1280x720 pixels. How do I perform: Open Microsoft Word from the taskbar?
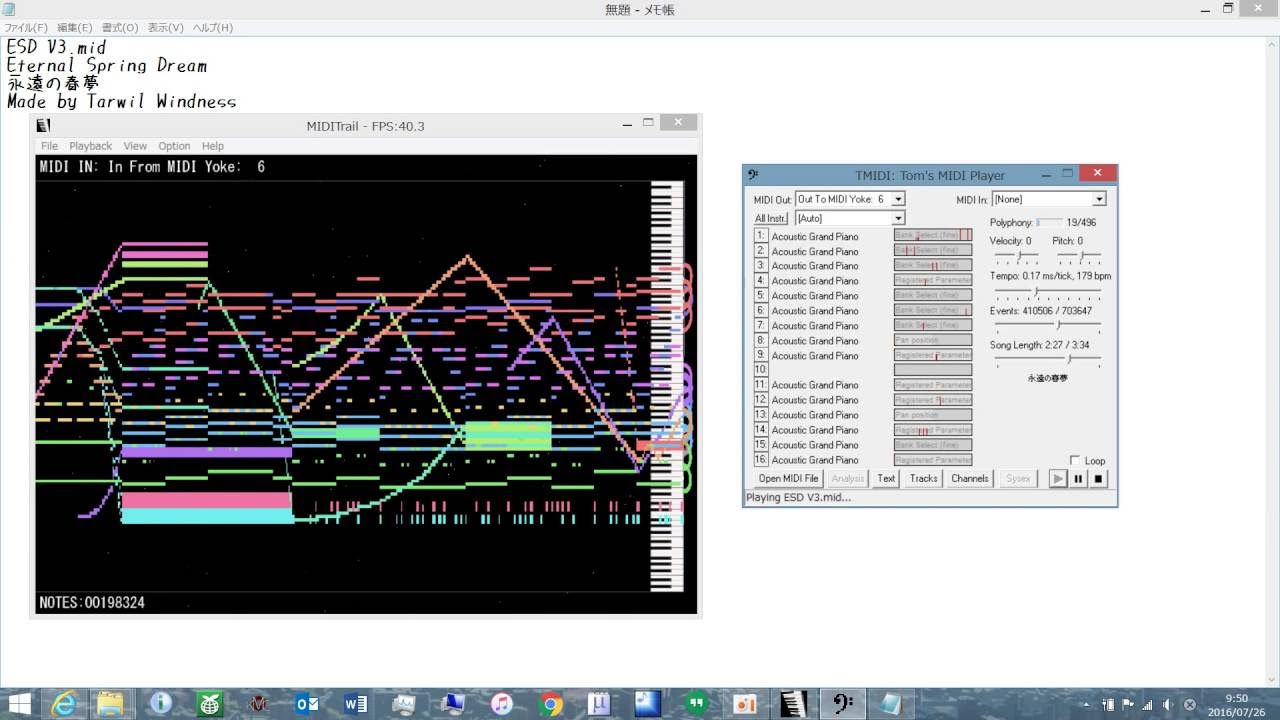click(x=355, y=704)
